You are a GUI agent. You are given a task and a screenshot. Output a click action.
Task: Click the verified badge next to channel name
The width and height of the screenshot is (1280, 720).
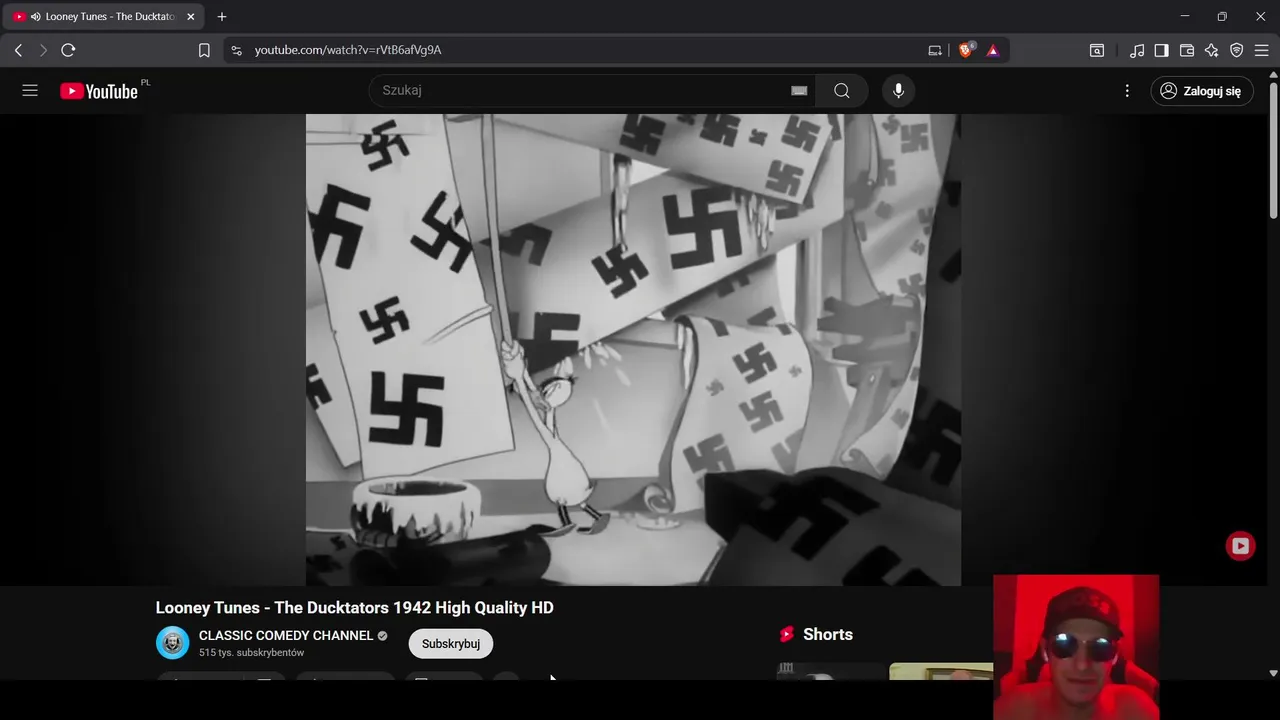coord(383,636)
